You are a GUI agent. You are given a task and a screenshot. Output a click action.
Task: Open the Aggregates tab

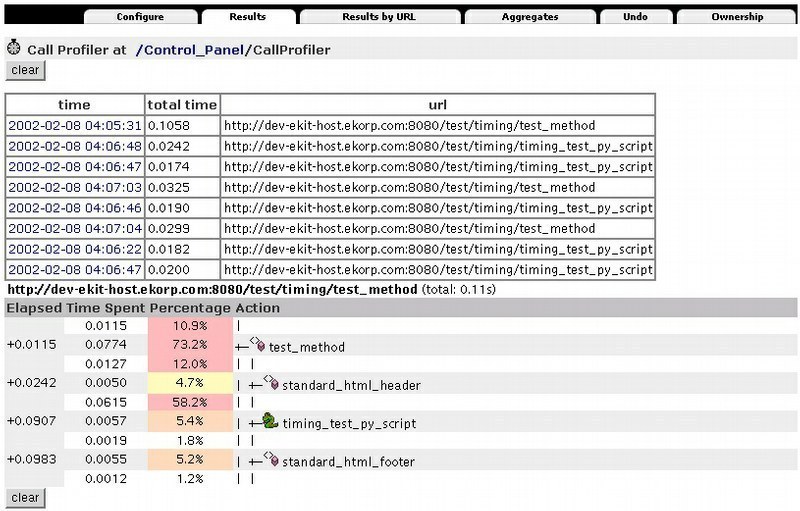(530, 17)
